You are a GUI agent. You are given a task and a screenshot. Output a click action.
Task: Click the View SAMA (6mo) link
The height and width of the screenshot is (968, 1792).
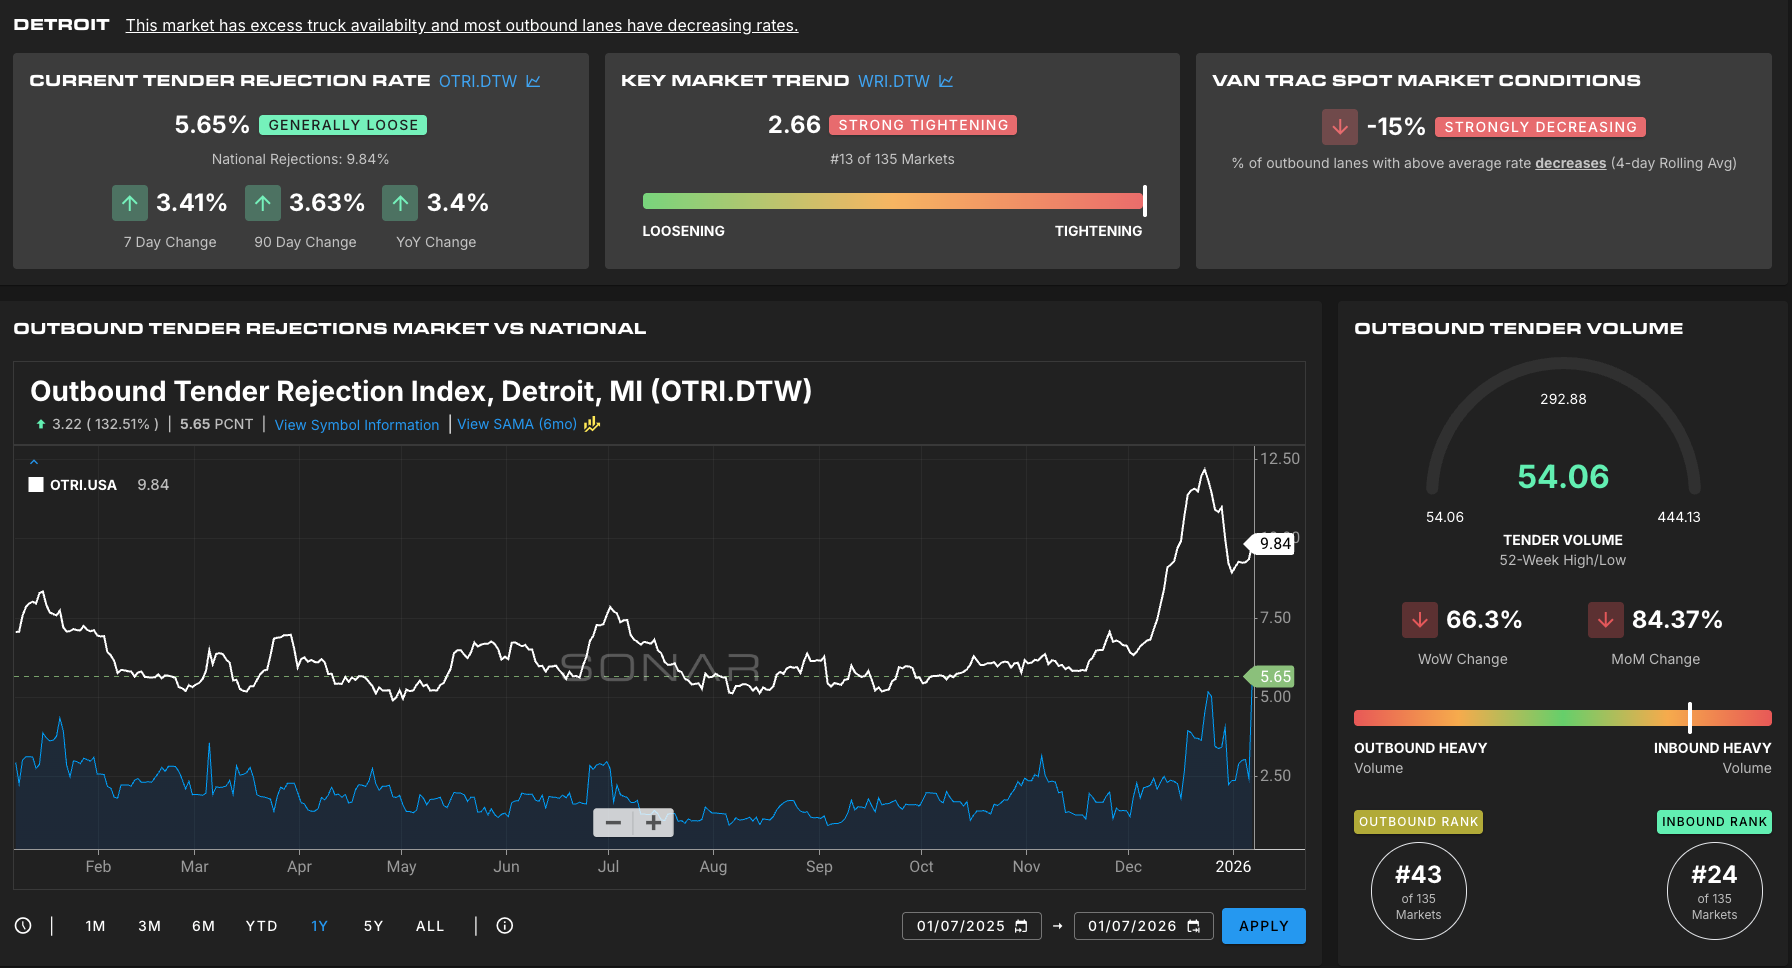click(x=516, y=424)
